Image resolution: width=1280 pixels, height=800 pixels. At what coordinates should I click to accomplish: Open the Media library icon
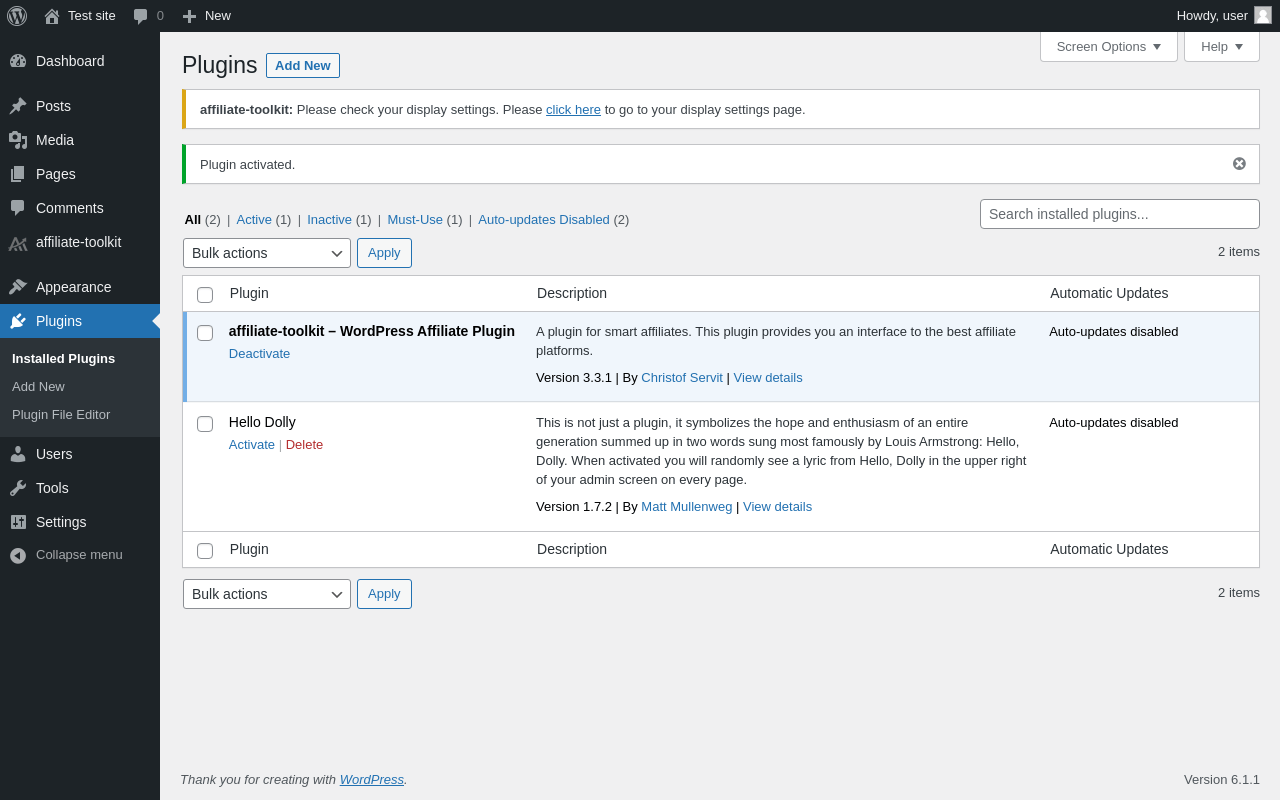[x=18, y=140]
